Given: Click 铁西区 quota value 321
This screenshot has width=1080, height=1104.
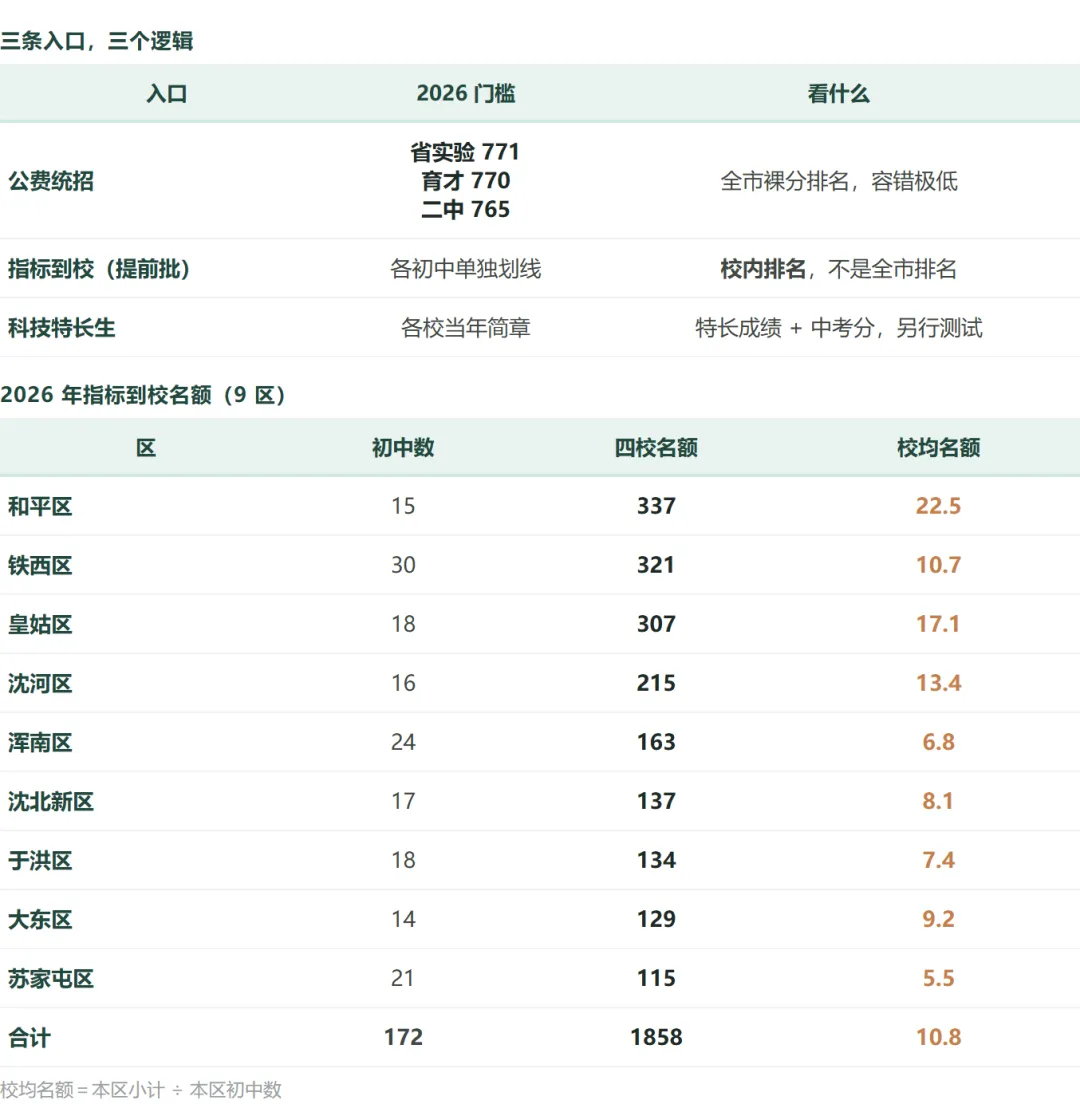Looking at the screenshot, I should (656, 565).
